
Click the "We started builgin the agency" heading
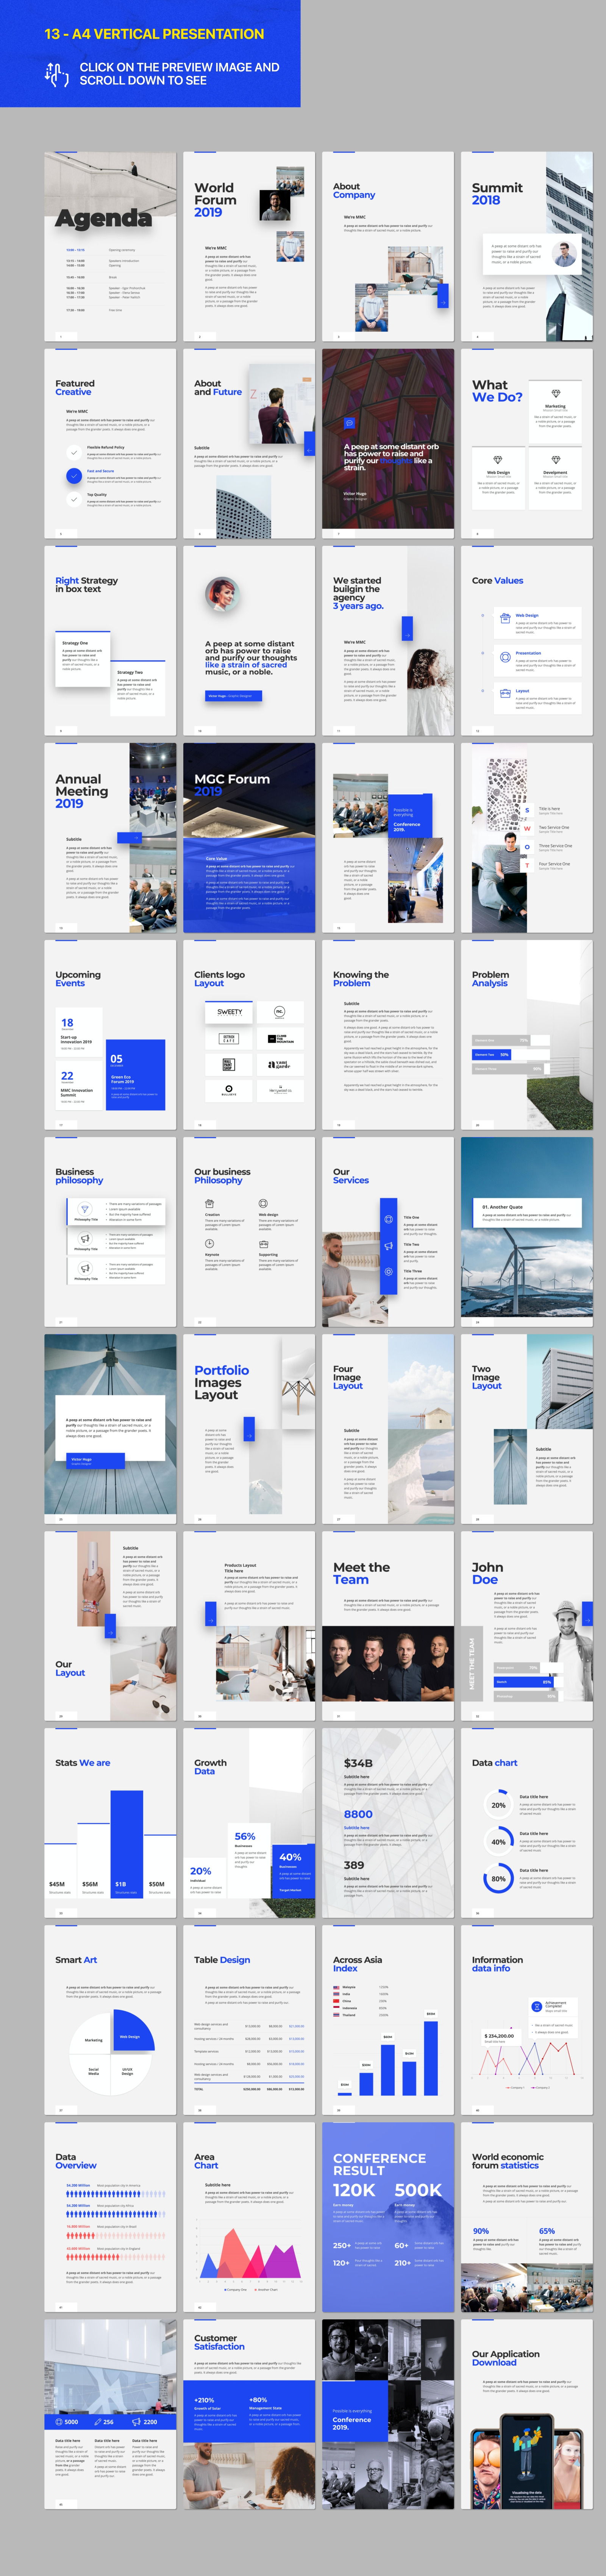coord(357,589)
